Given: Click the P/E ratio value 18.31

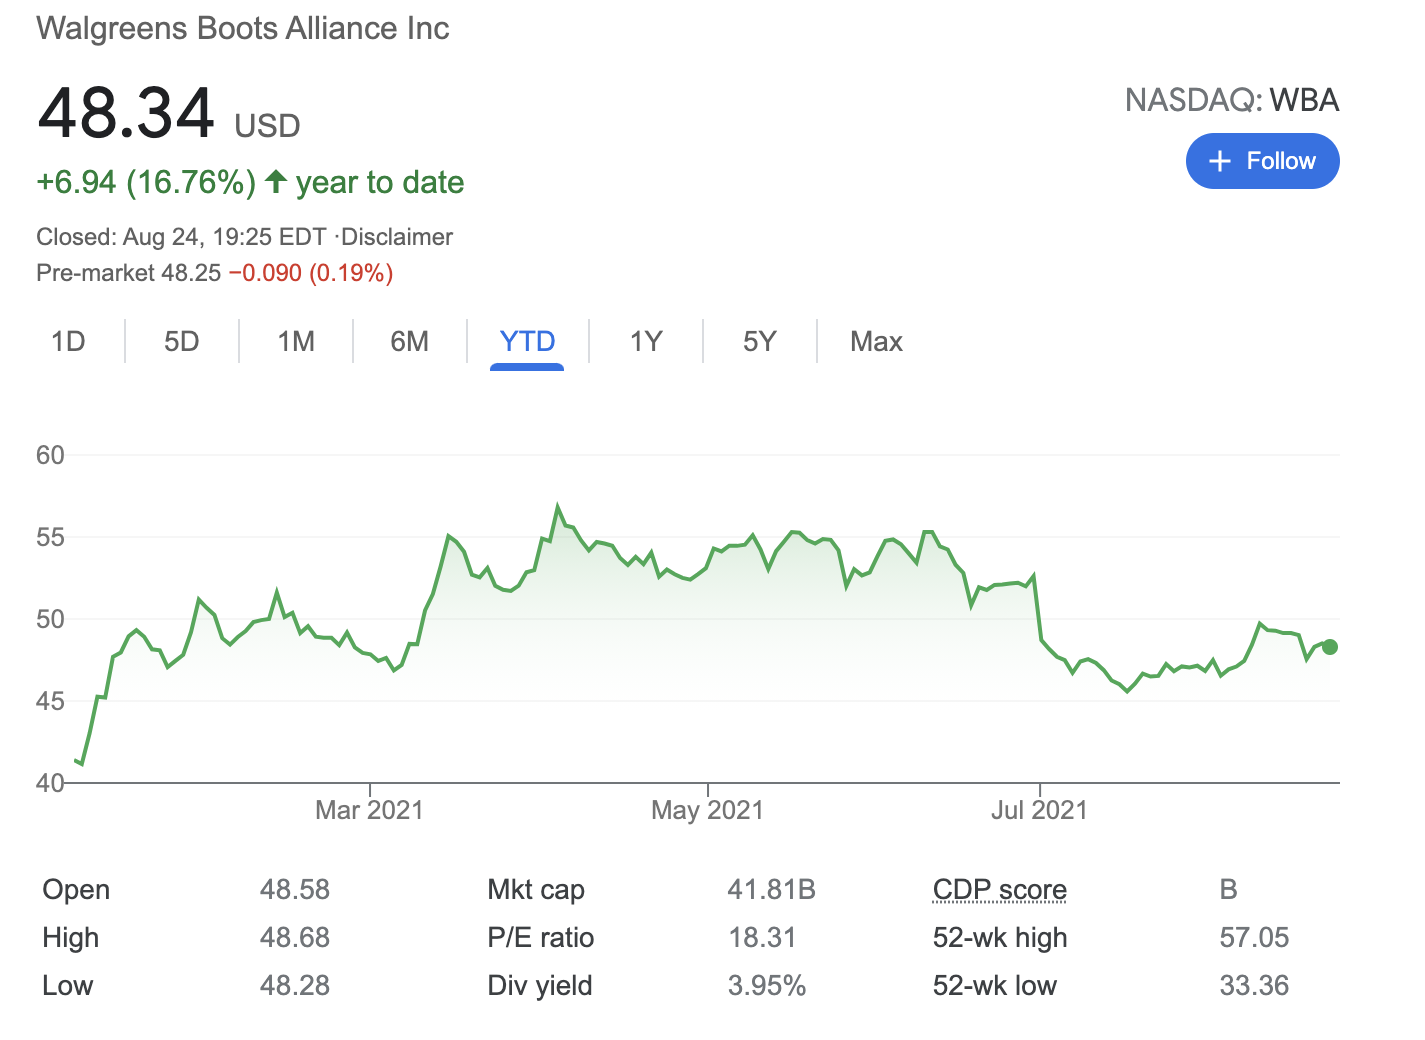Looking at the screenshot, I should (x=762, y=937).
